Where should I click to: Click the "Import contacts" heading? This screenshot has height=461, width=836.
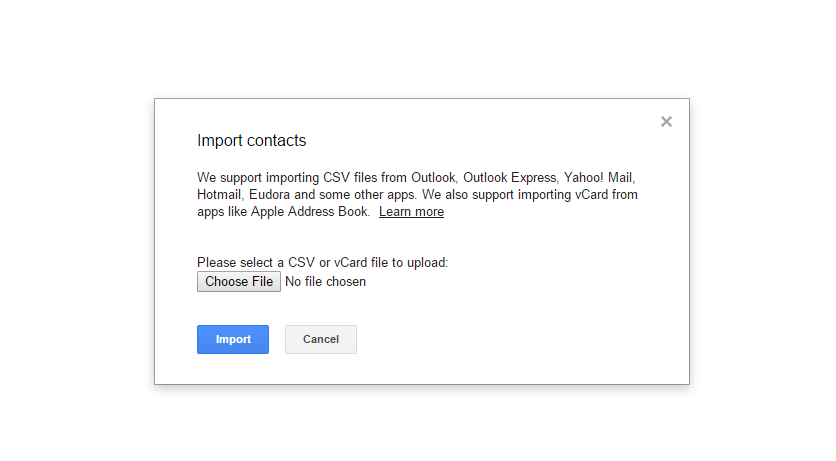(251, 141)
